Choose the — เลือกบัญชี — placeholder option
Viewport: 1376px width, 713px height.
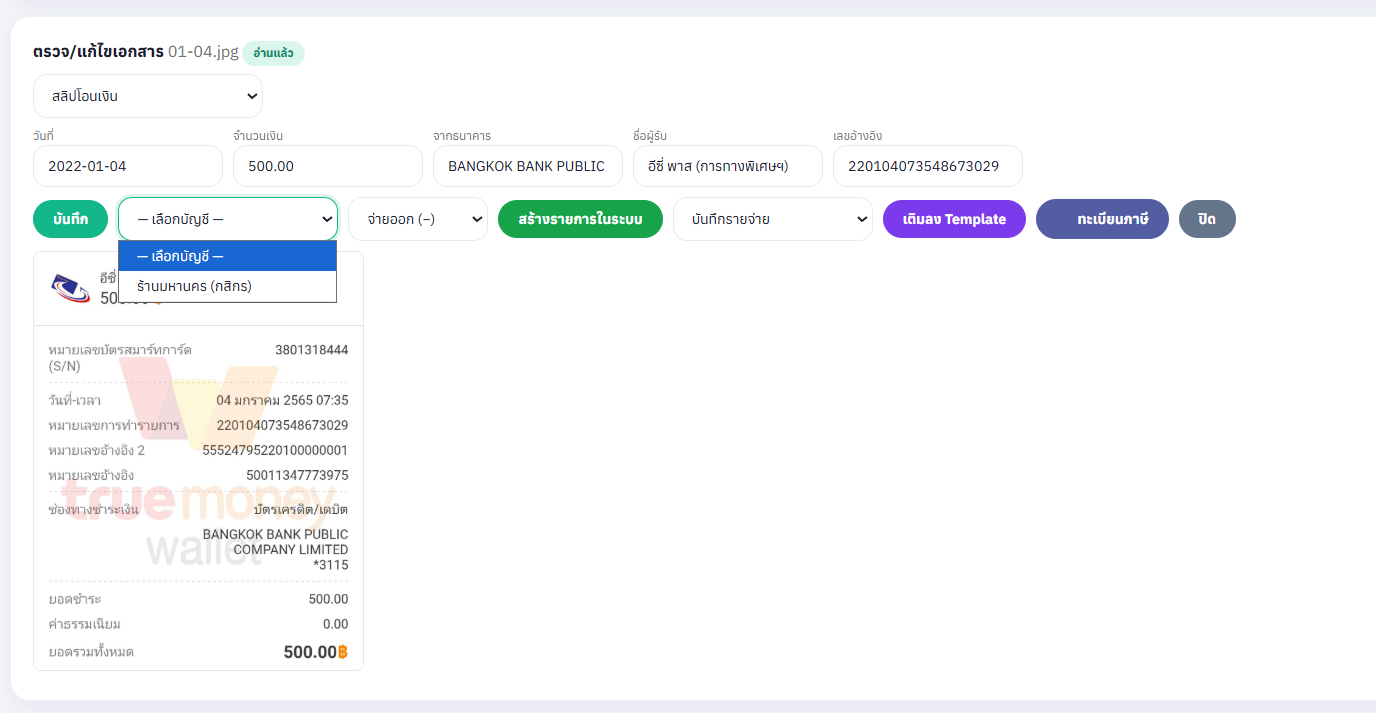click(227, 256)
